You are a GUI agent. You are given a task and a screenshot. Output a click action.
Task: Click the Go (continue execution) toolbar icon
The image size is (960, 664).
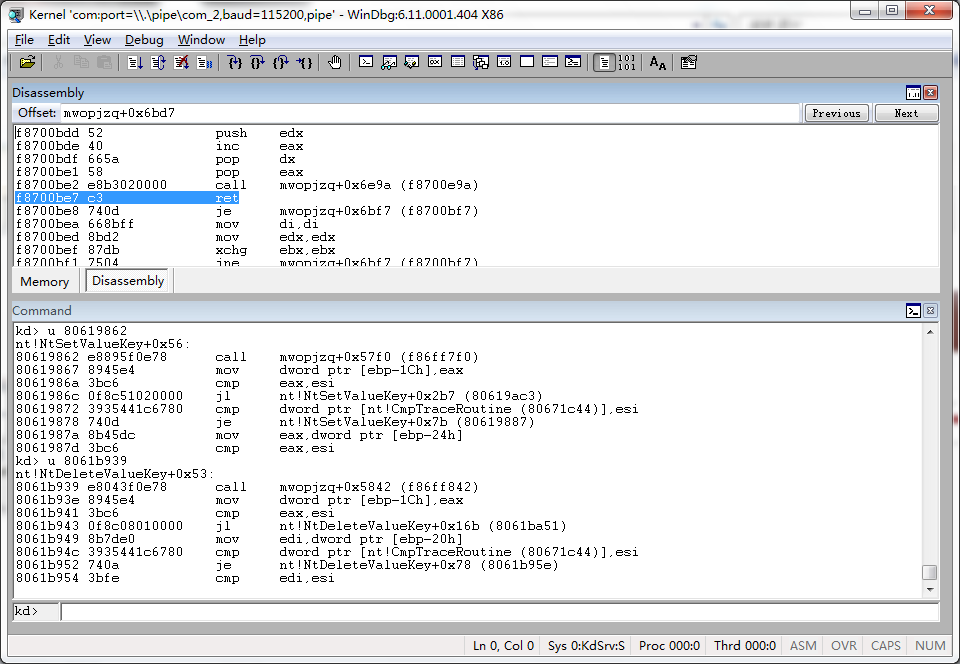click(135, 62)
